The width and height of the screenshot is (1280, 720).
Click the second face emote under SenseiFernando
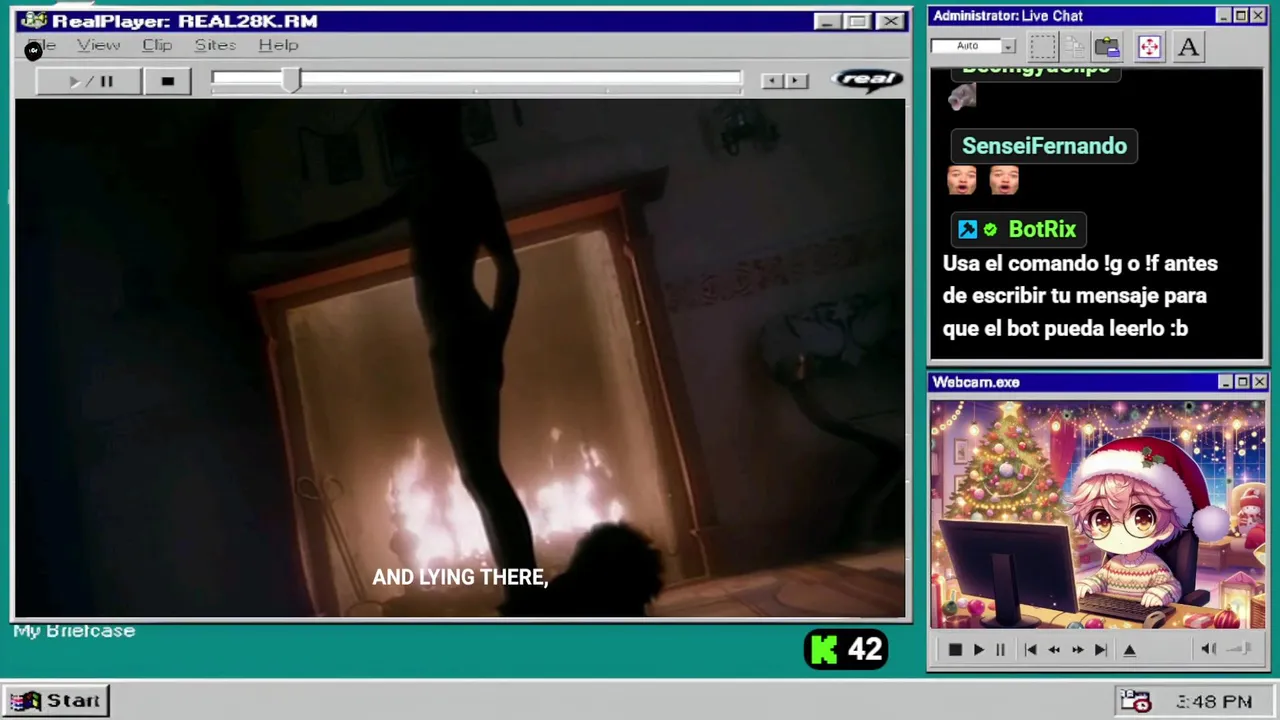pyautogui.click(x=1003, y=180)
